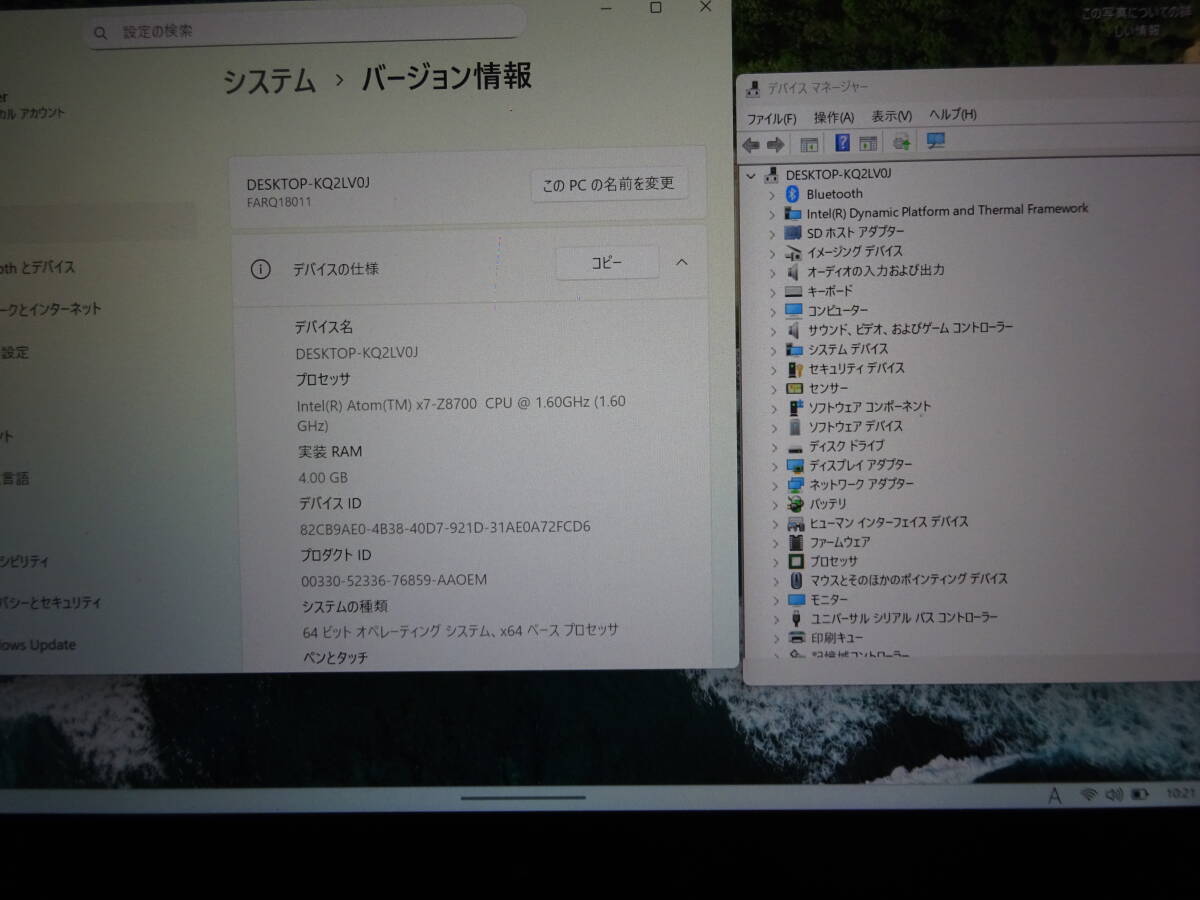Open Help via the blue question-mark icon
The height and width of the screenshot is (900, 1200).
(x=842, y=143)
